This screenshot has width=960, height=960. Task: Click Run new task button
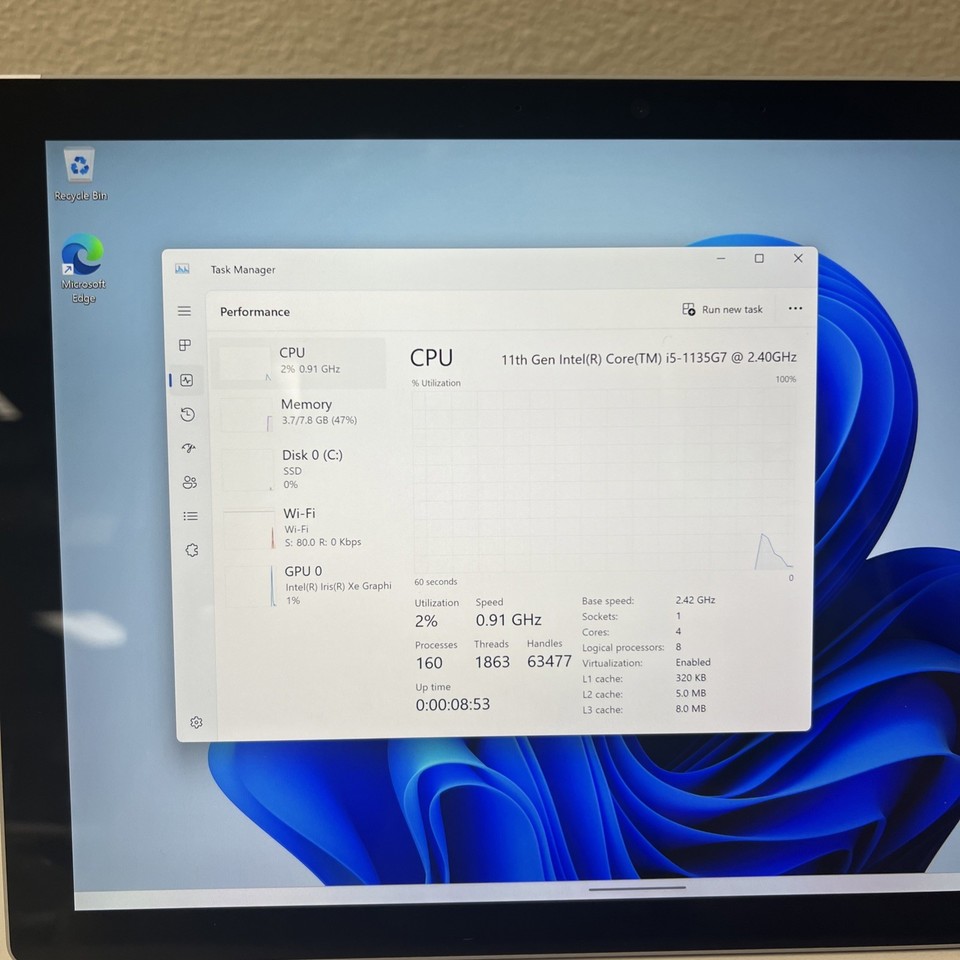click(722, 309)
